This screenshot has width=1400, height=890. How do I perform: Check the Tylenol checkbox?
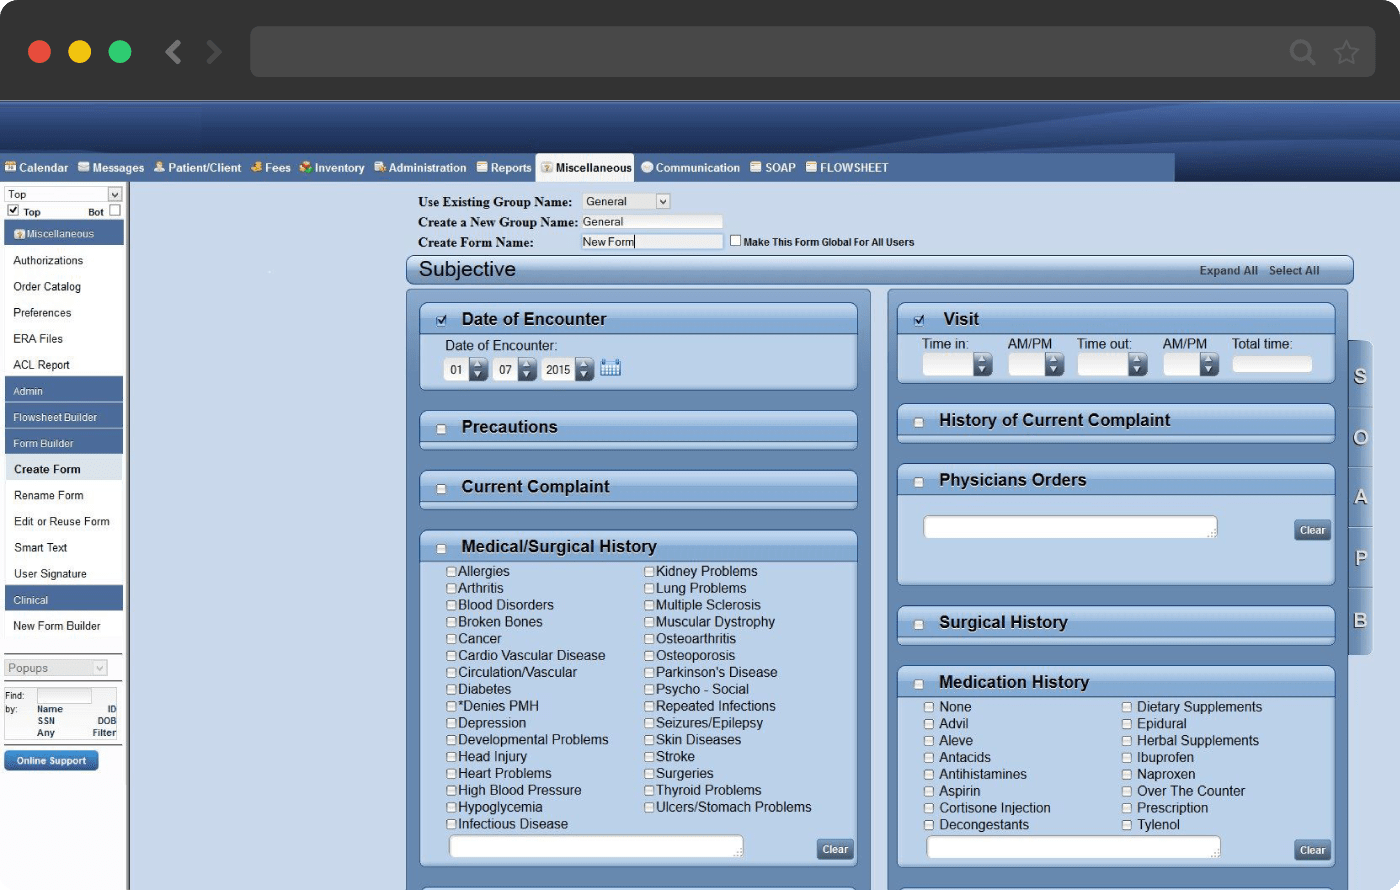point(1127,825)
